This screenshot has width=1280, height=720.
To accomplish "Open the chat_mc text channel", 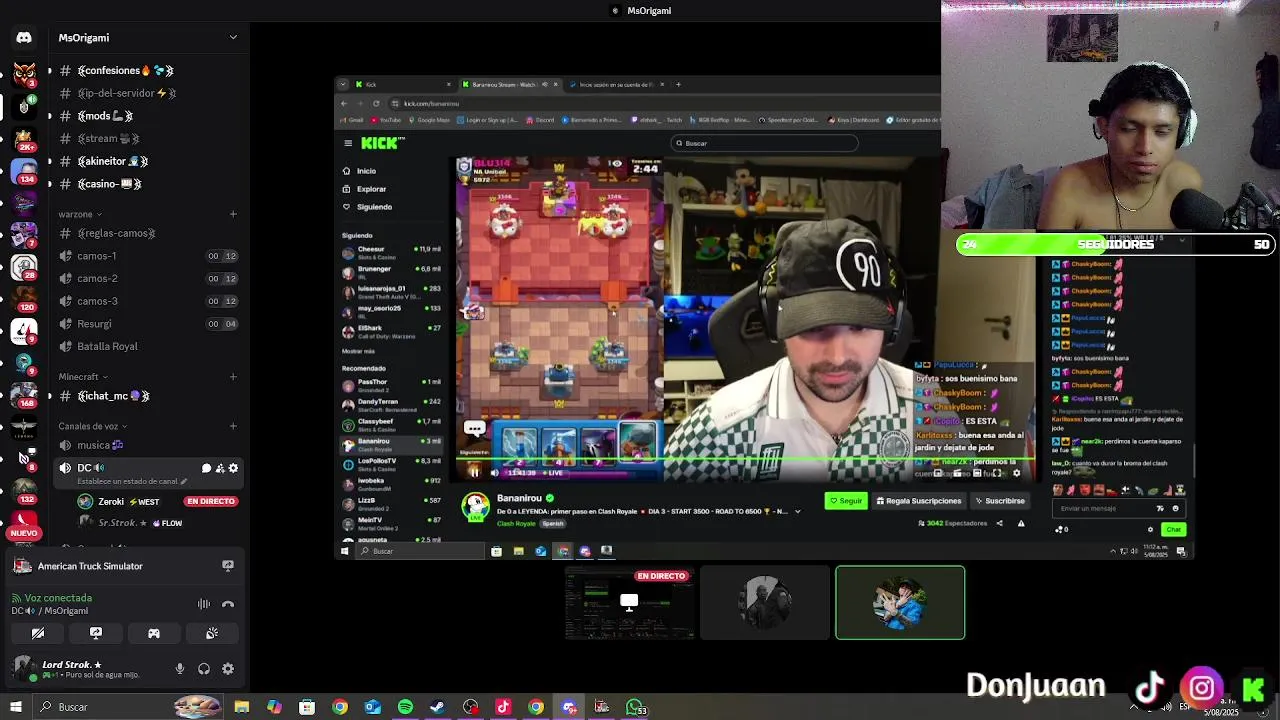I will tap(148, 396).
